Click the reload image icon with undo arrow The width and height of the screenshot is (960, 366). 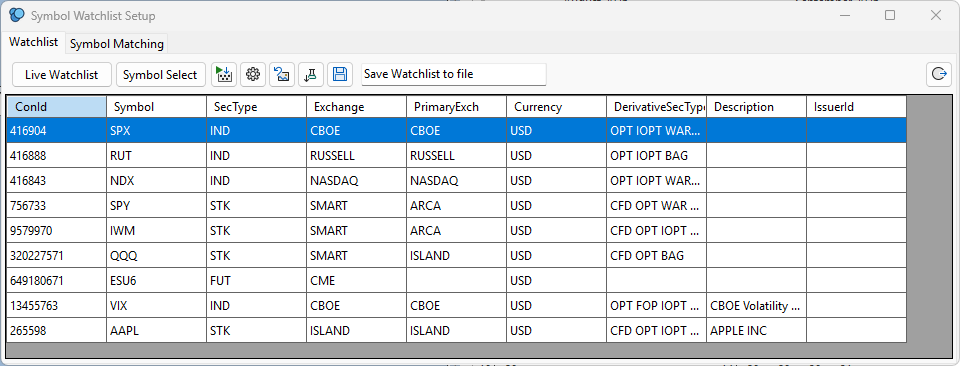tap(282, 75)
